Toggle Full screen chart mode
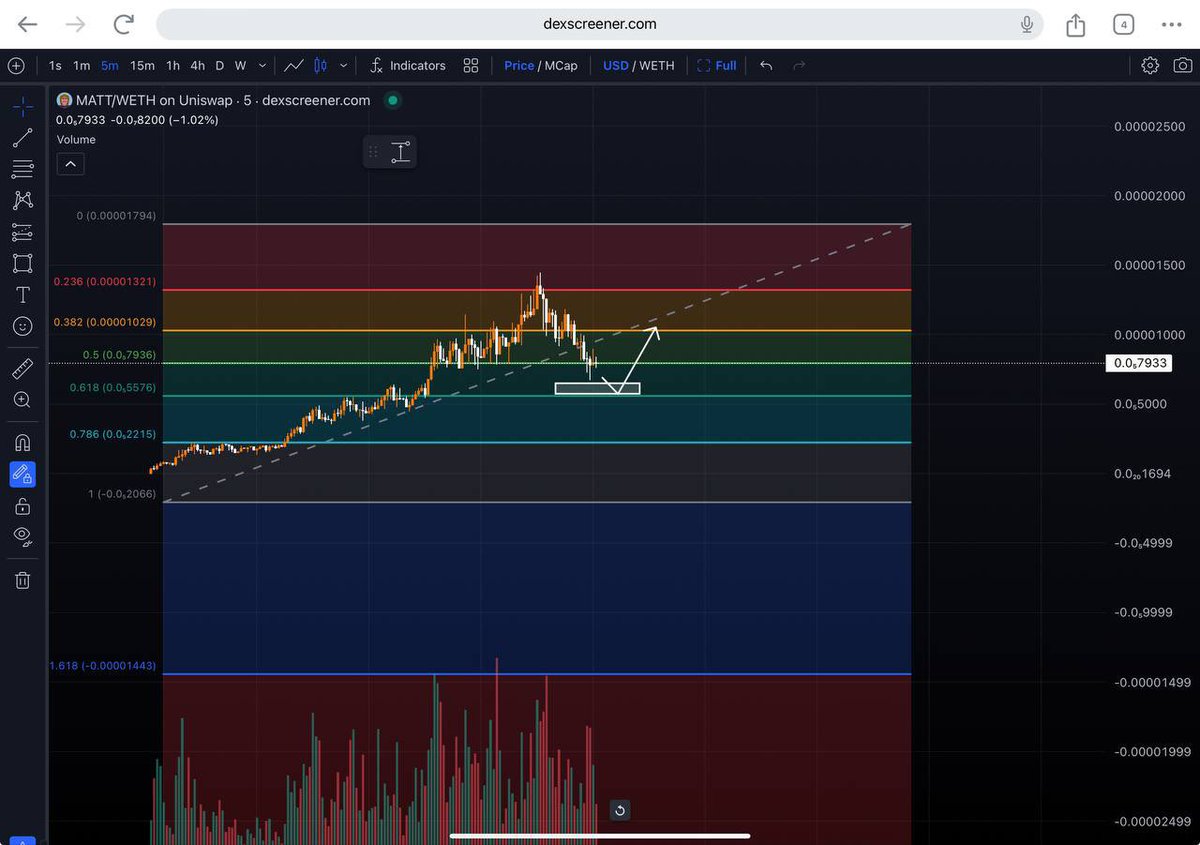Viewport: 1200px width, 845px height. [x=716, y=66]
